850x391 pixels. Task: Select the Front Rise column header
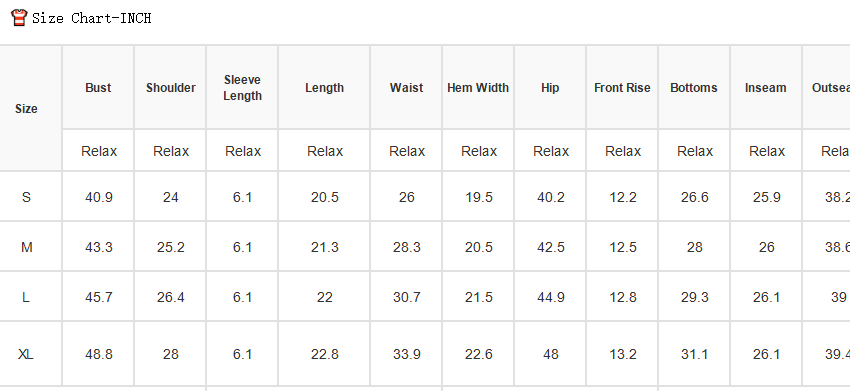[x=622, y=88]
